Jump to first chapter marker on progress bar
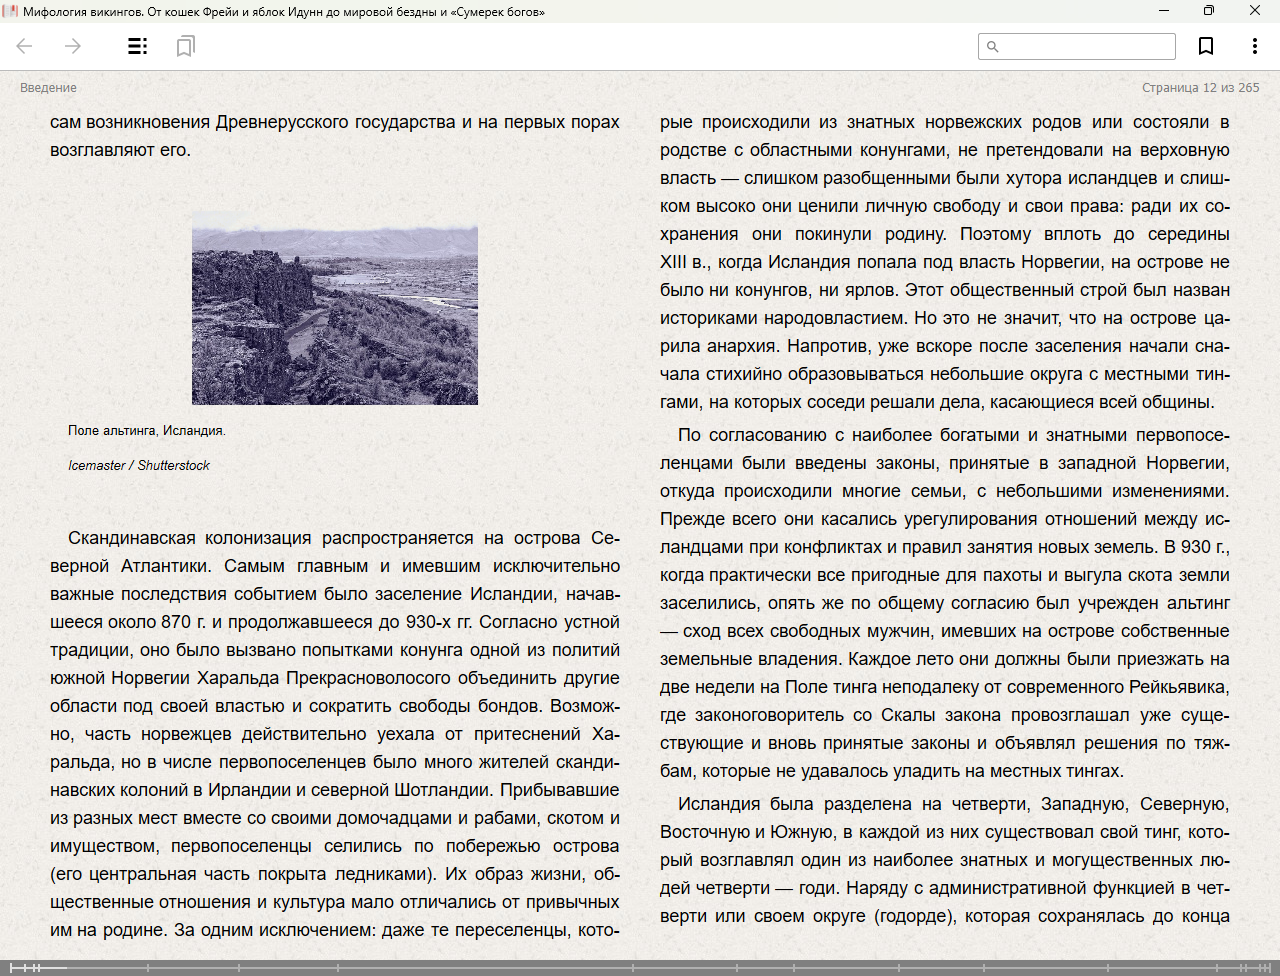 pyautogui.click(x=11, y=968)
